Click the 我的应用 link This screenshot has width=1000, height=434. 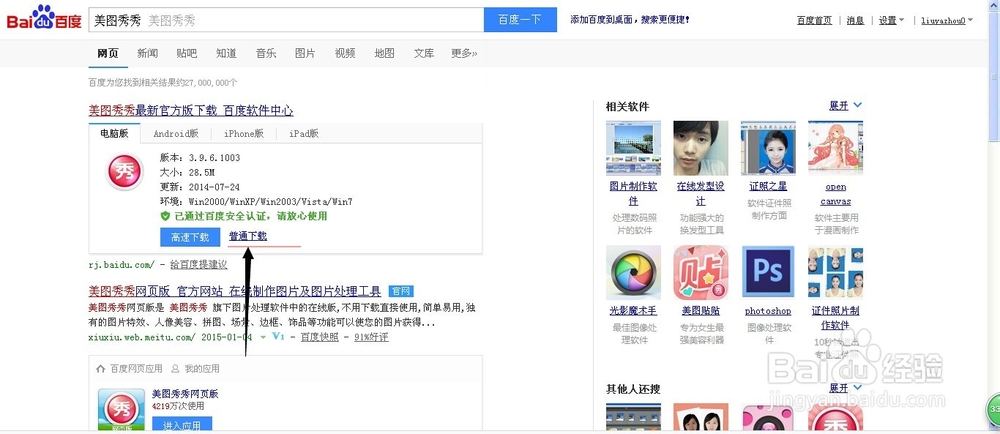click(202, 368)
